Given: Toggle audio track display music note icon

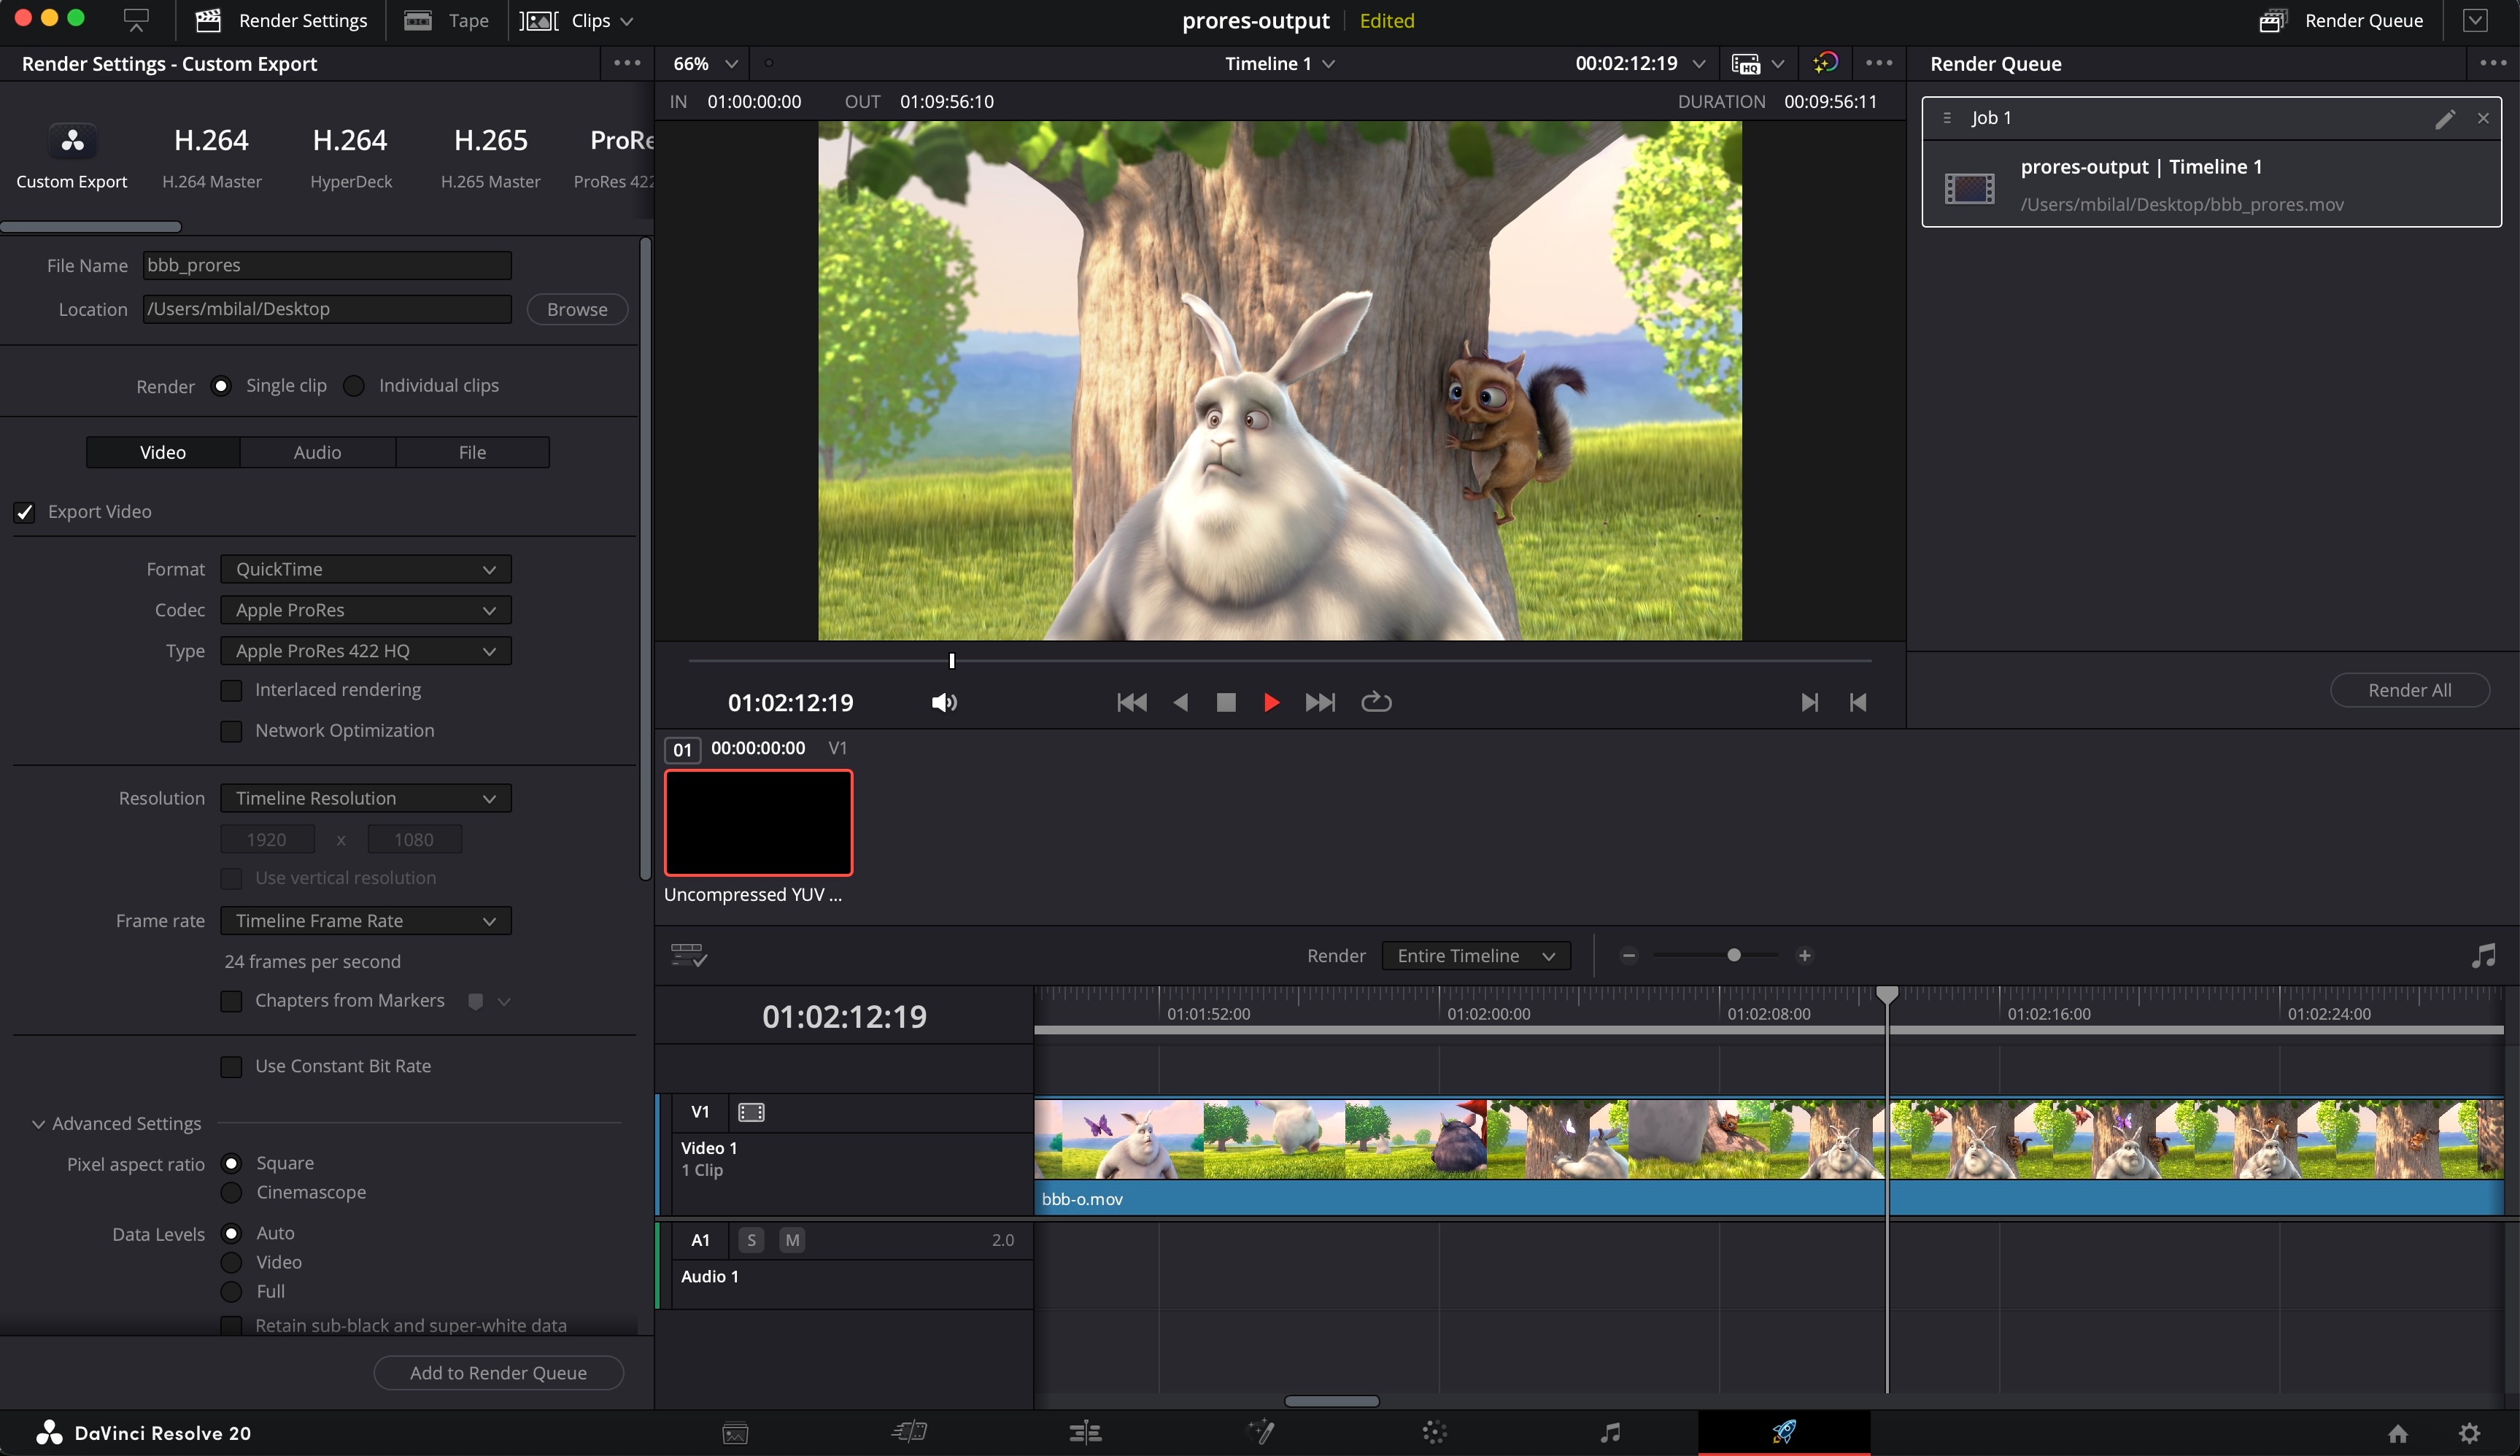Looking at the screenshot, I should pos(2483,956).
